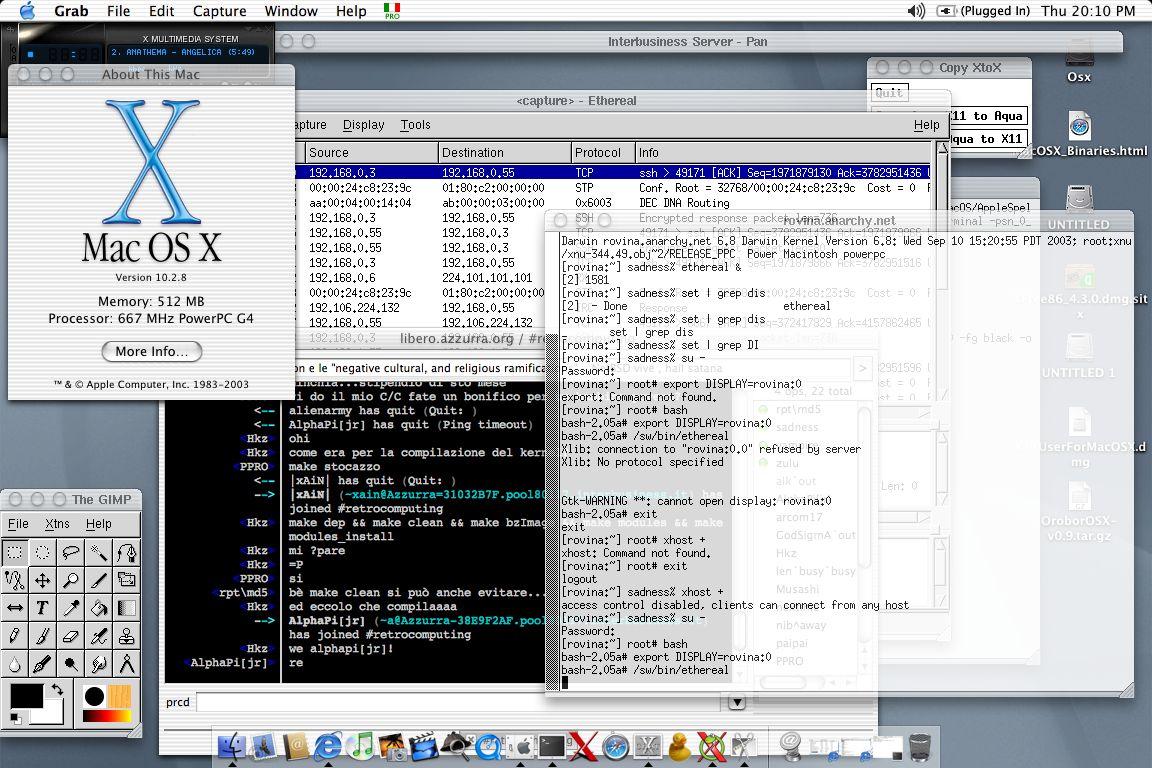Select GIMP's Eraser tool

click(71, 636)
